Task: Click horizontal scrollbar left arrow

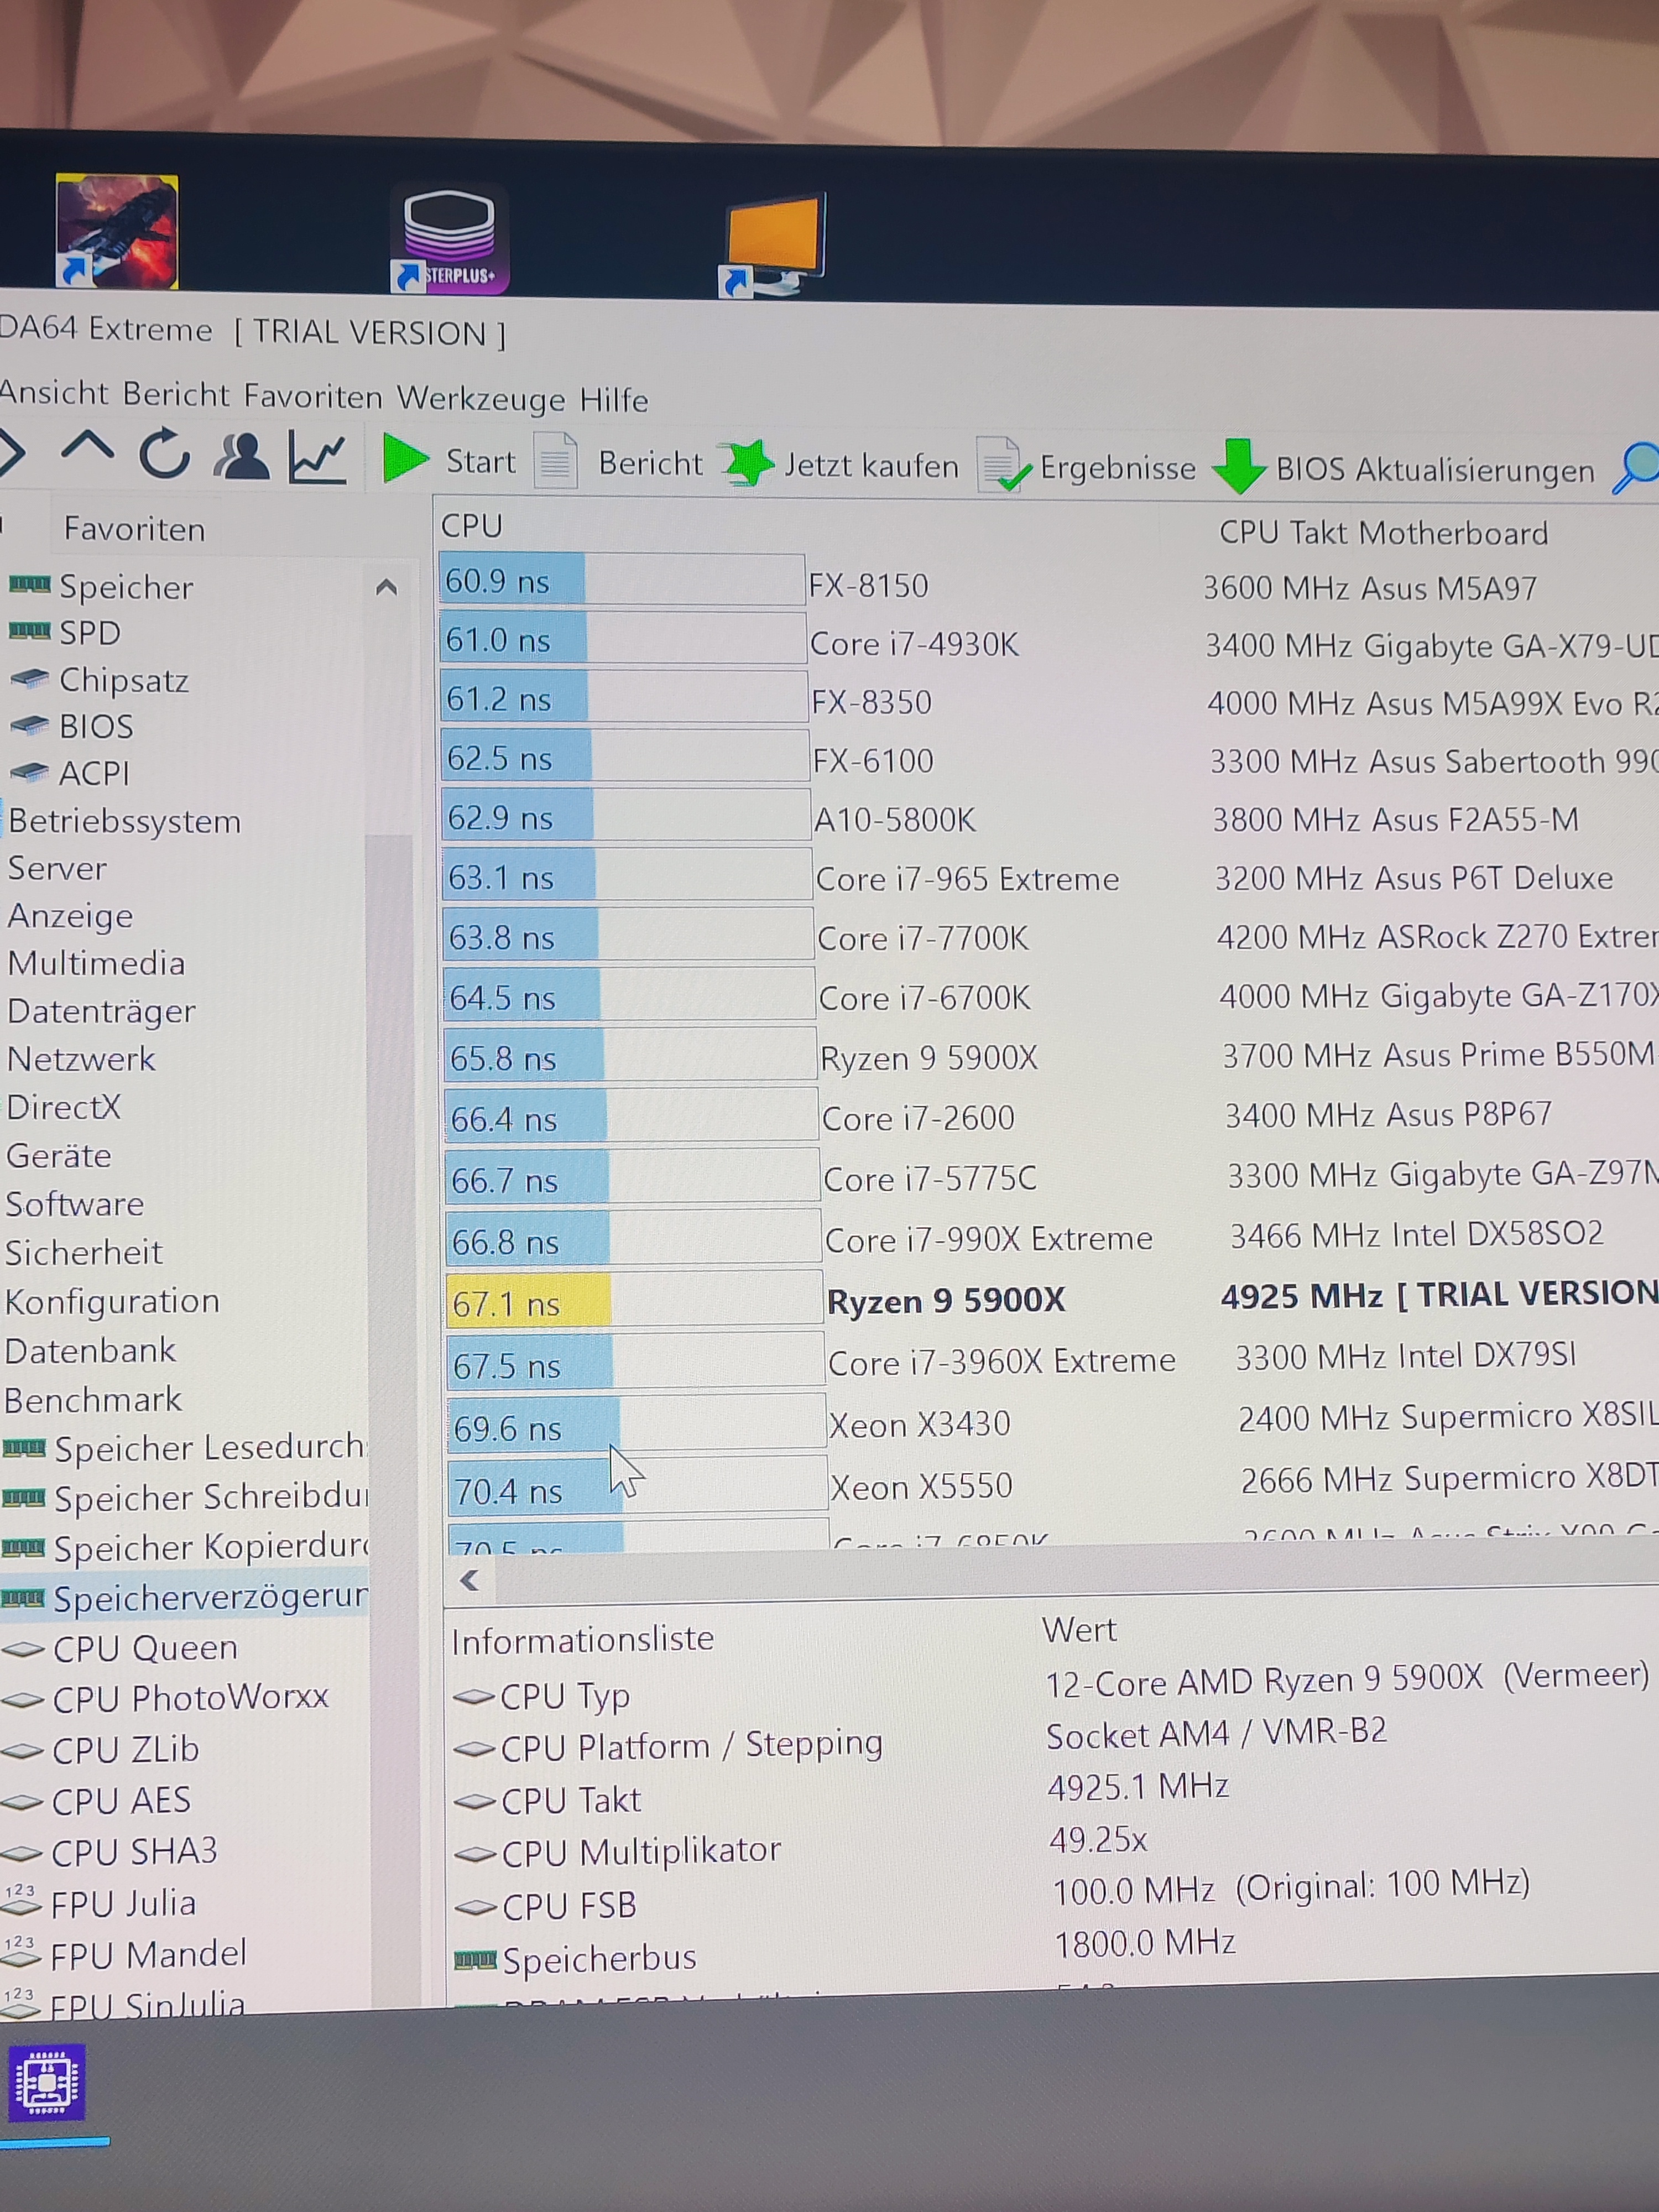Action: (469, 1581)
